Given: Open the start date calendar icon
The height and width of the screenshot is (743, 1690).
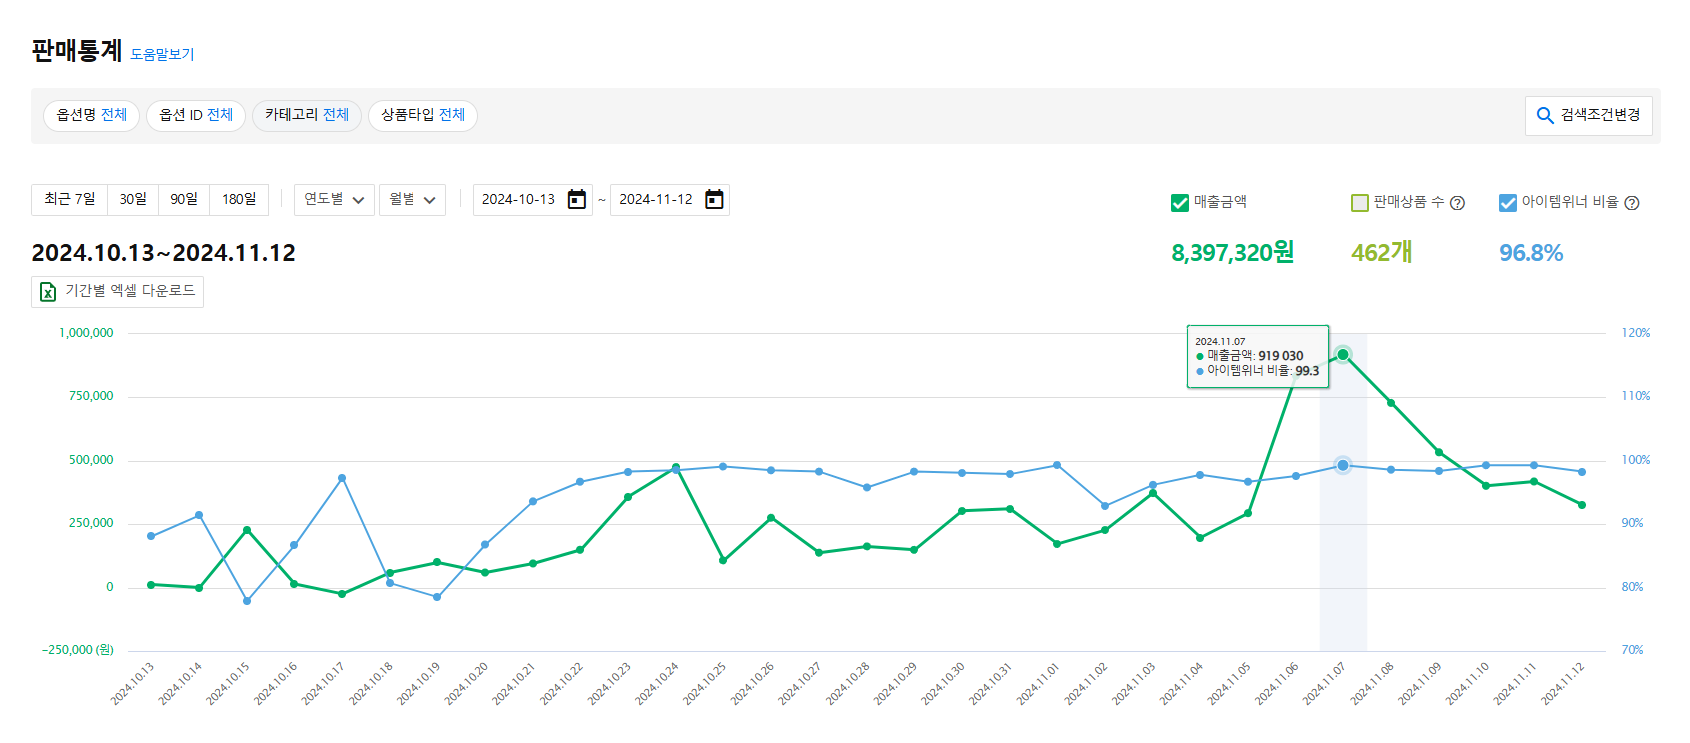Looking at the screenshot, I should click(x=576, y=200).
